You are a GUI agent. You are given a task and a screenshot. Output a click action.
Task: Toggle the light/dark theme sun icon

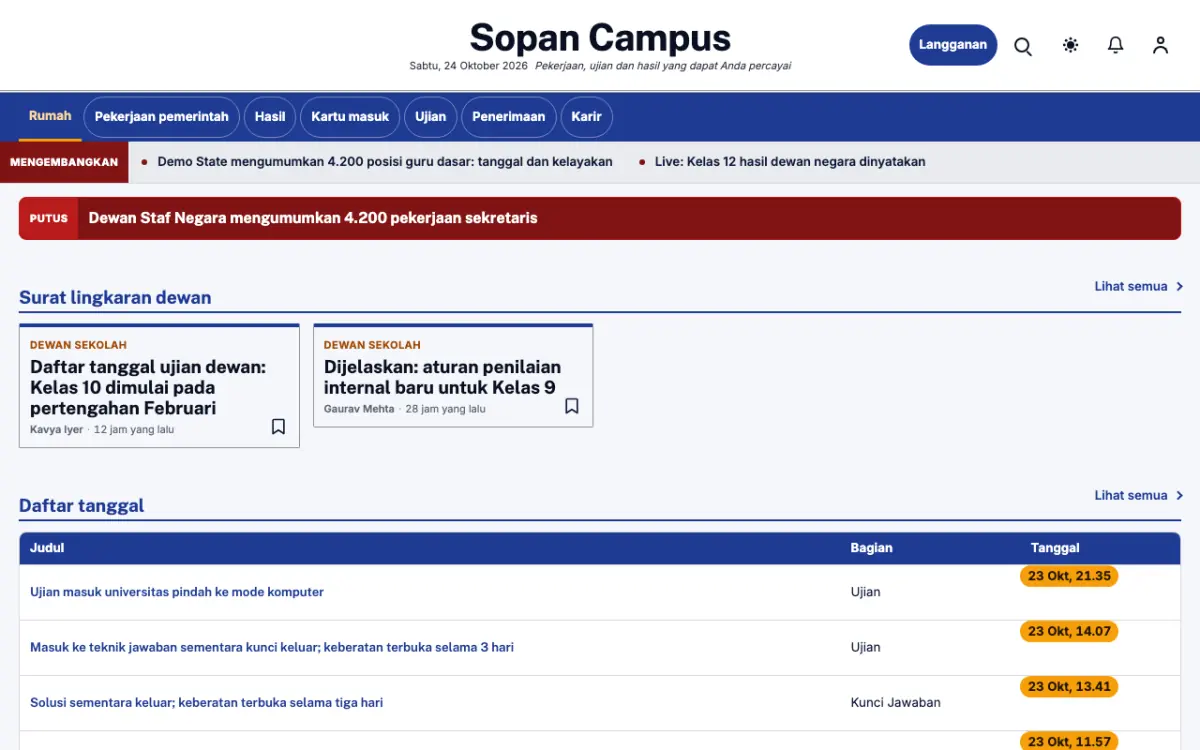tap(1070, 45)
